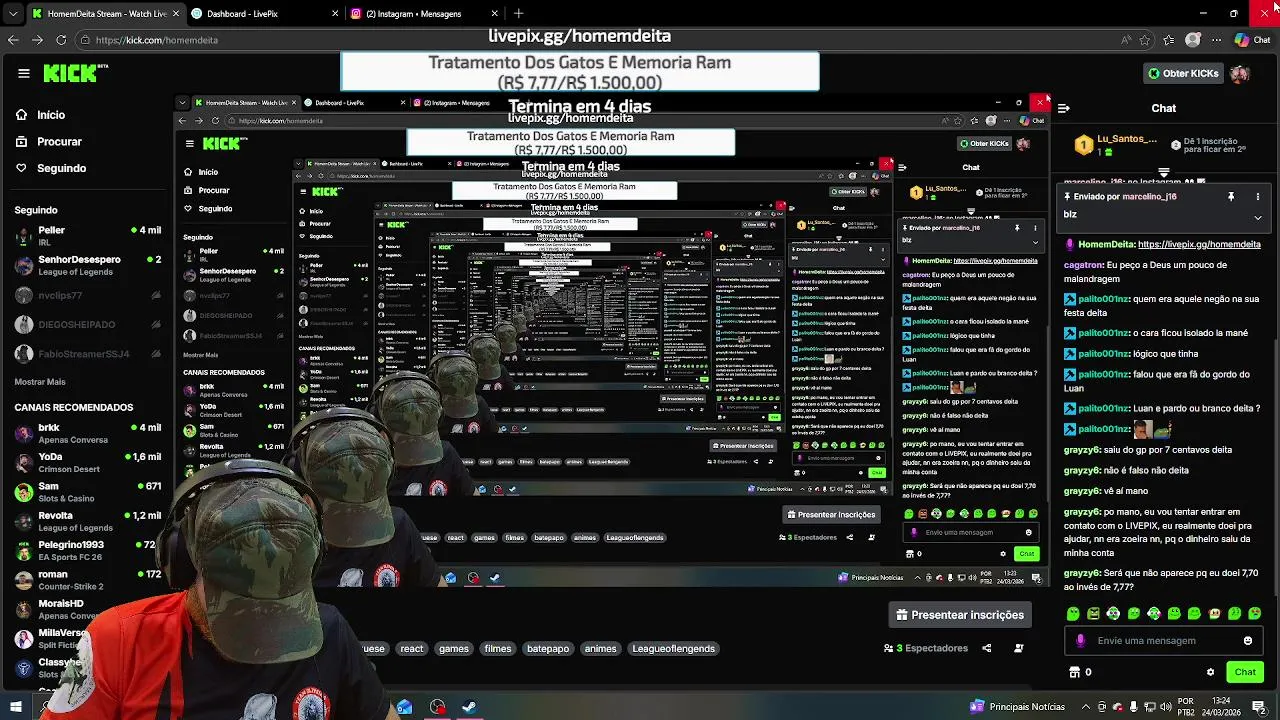Switch to Instagram Mensagens tab
The height and width of the screenshot is (720, 1280).
point(422,14)
